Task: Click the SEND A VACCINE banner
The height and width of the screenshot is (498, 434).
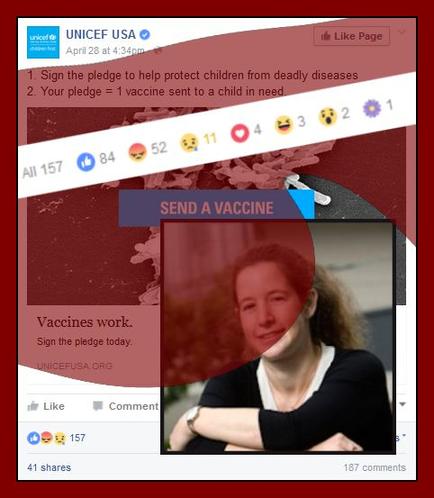Action: [217, 208]
